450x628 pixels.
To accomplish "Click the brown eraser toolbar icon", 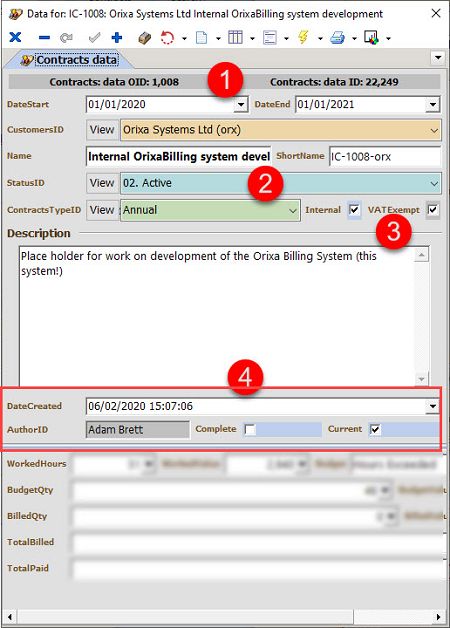I will (x=145, y=38).
